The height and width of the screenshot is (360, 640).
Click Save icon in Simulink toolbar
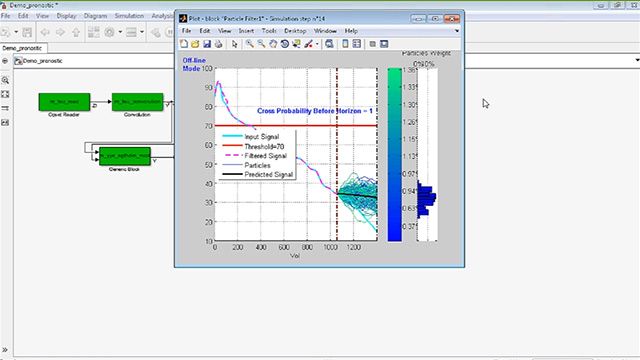27,32
